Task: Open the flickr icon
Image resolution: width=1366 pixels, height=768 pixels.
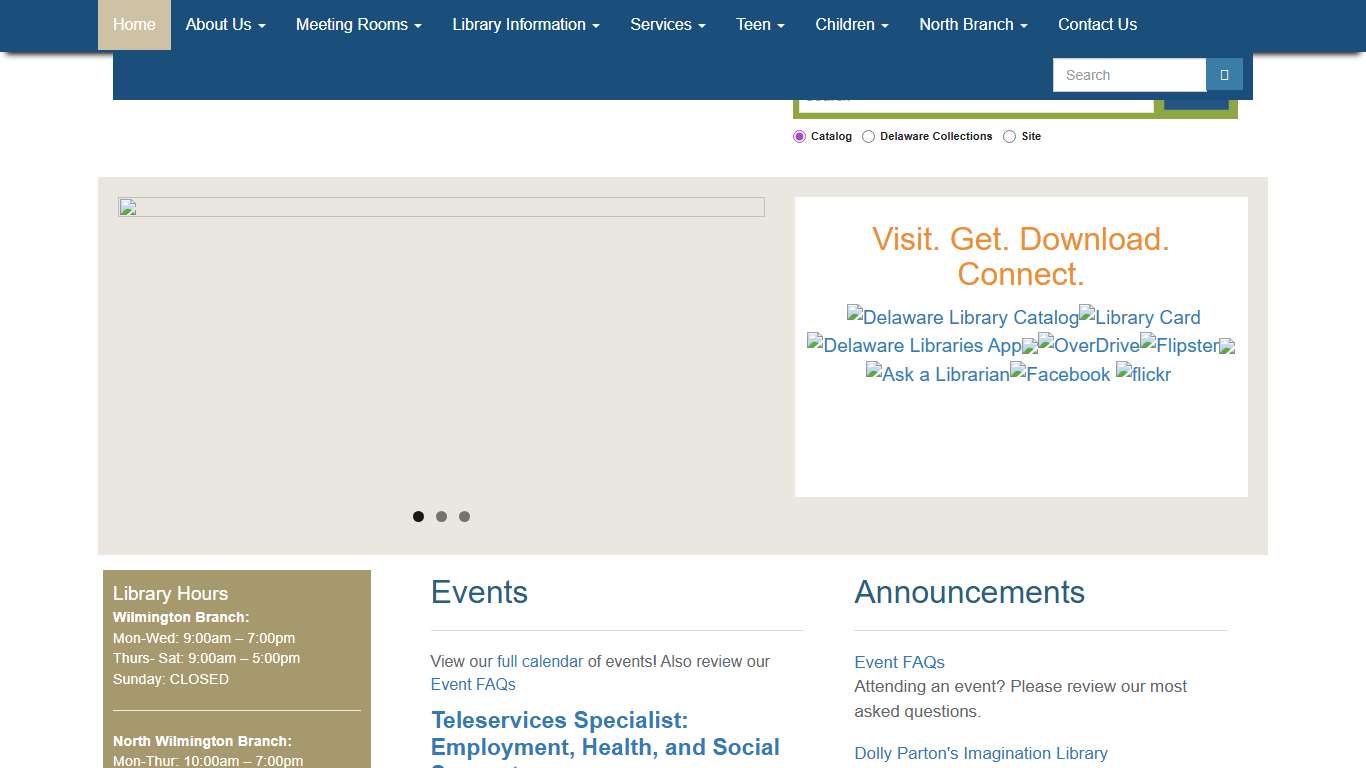Action: click(x=1142, y=374)
